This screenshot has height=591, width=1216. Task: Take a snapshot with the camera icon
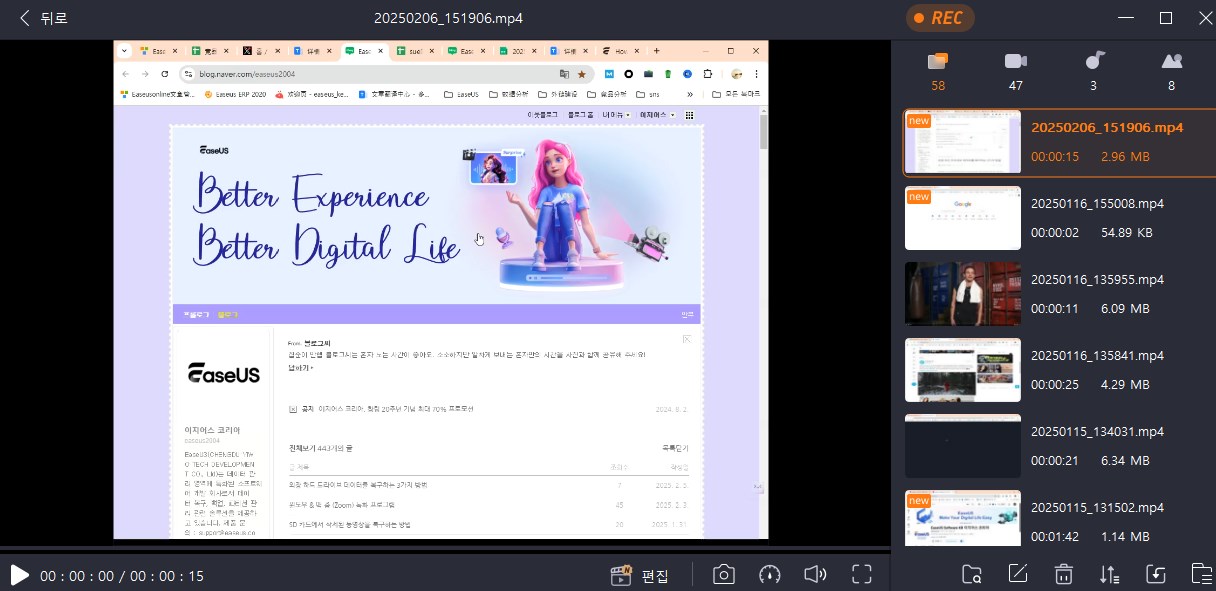[x=723, y=574]
